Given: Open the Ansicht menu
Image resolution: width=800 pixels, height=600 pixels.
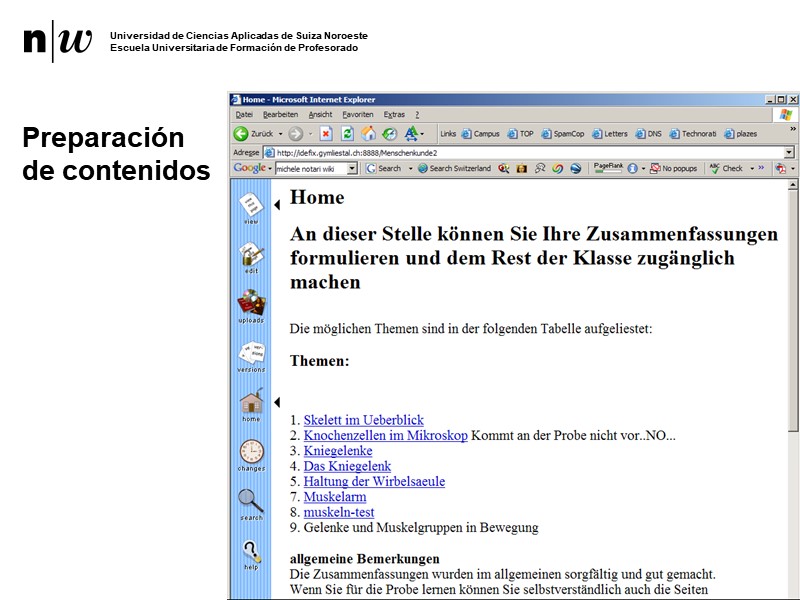Looking at the screenshot, I should (320, 115).
